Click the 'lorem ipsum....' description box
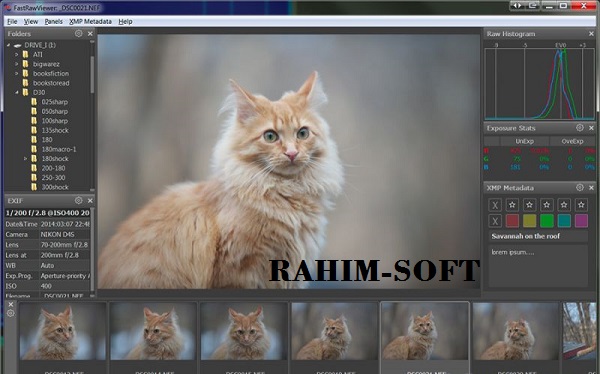 (538, 266)
